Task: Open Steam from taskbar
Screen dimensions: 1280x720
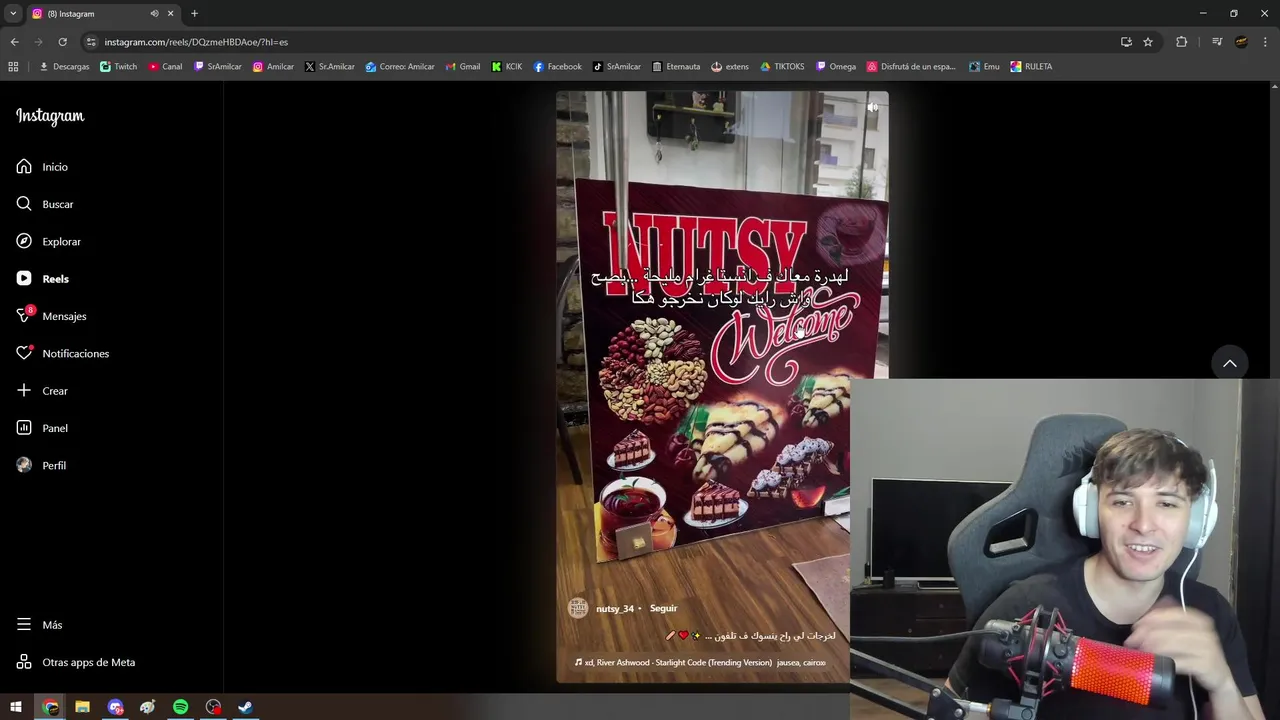Action: click(x=245, y=707)
